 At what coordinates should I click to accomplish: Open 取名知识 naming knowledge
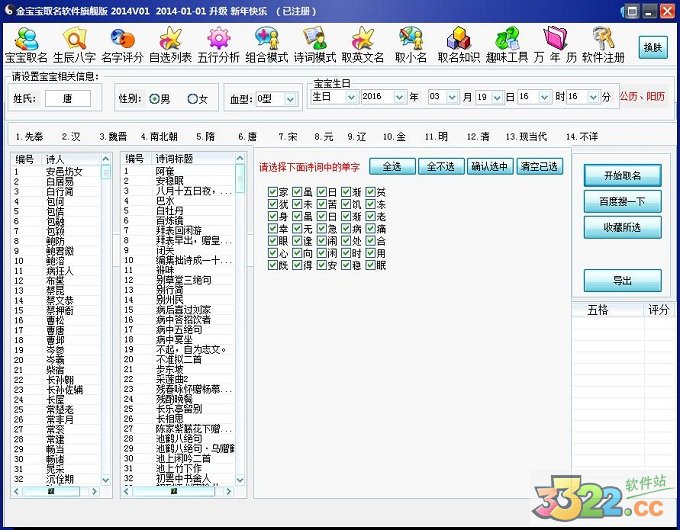pyautogui.click(x=459, y=45)
